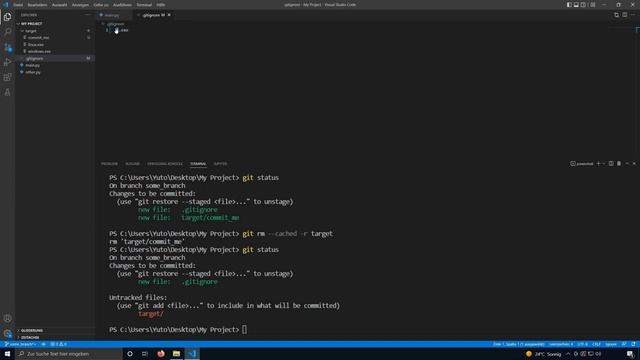Open the Manage gear in the activity bar
Viewport: 640px width, 360px height.
click(x=7, y=333)
